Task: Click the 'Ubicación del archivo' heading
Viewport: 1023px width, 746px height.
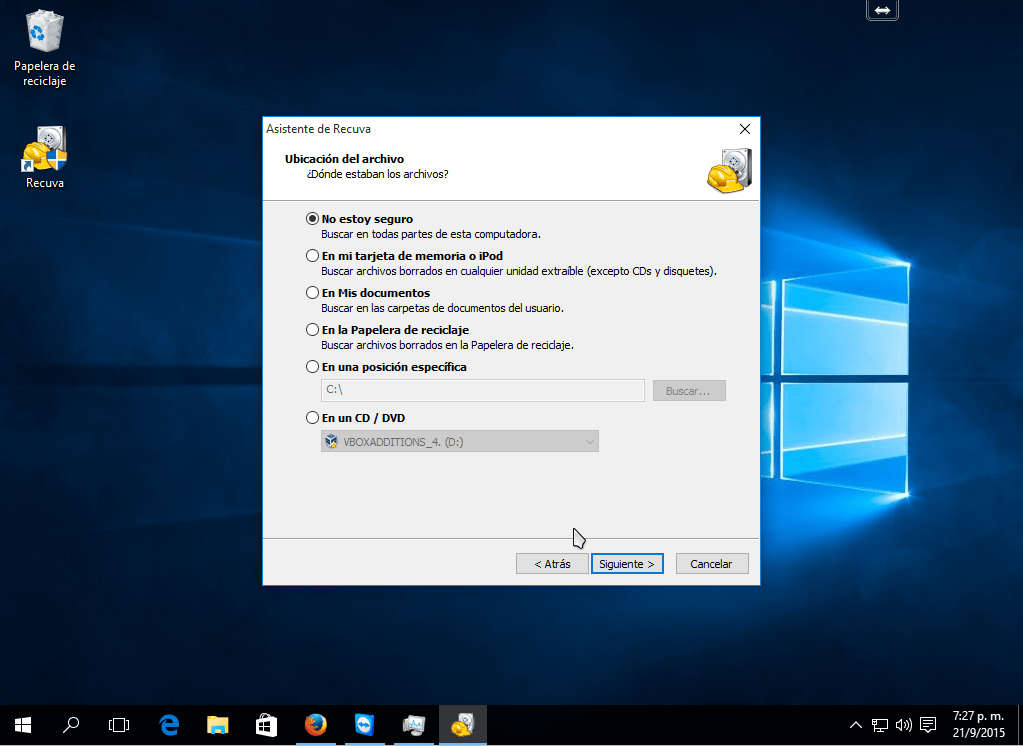Action: point(344,159)
